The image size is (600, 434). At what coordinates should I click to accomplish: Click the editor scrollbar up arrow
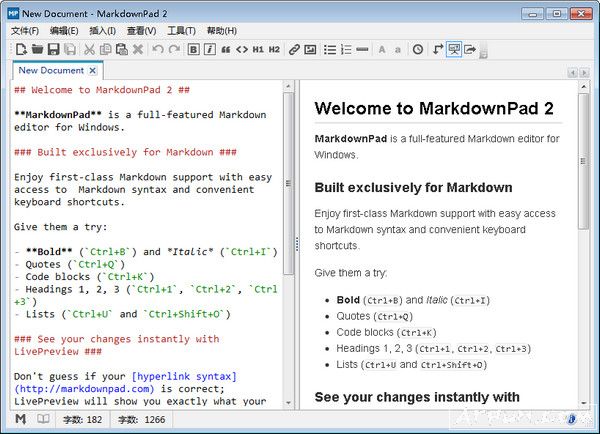[289, 86]
